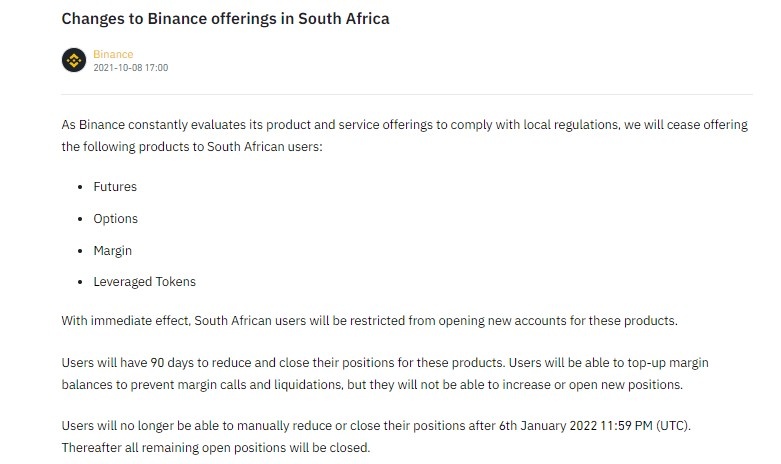The image size is (781, 464).
Task: Select the Options list item
Action: (x=115, y=219)
